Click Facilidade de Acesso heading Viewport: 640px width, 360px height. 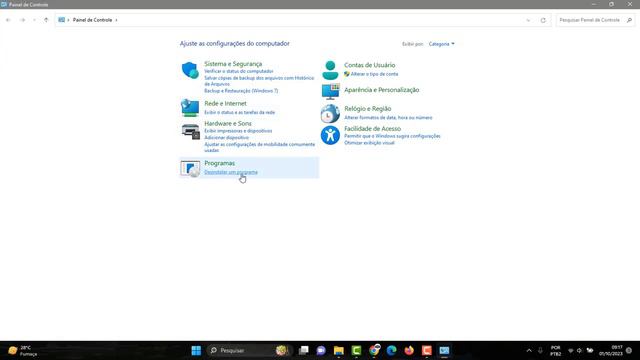click(x=372, y=129)
